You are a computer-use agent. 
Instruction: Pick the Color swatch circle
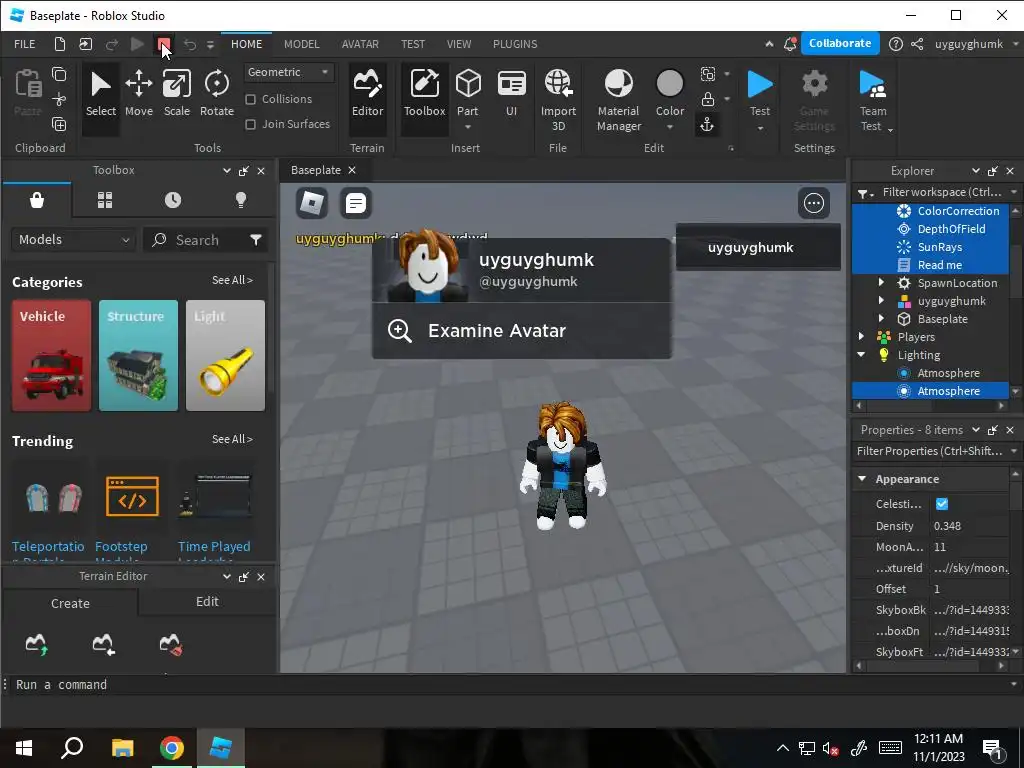pos(669,84)
